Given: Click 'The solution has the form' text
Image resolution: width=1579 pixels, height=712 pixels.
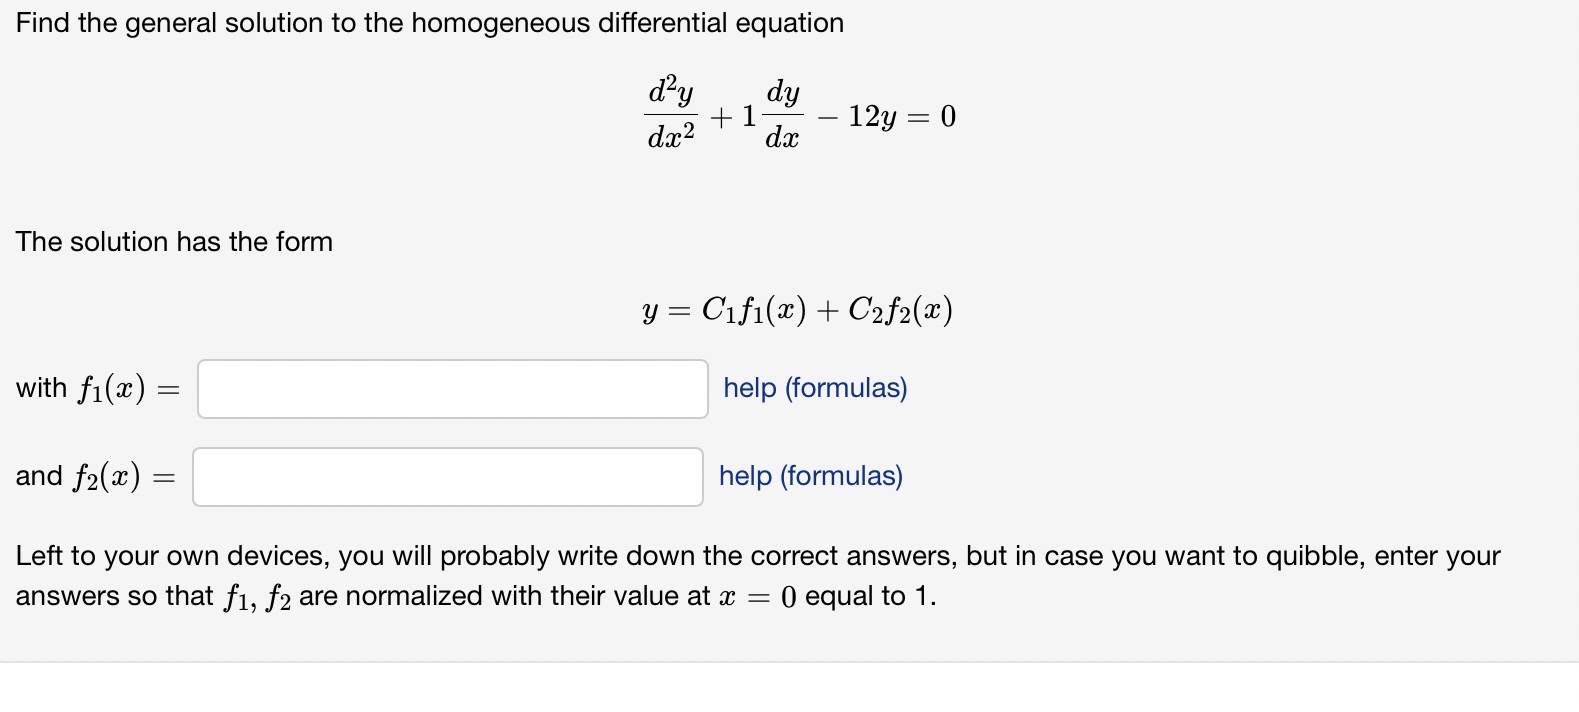Looking at the screenshot, I should (174, 242).
